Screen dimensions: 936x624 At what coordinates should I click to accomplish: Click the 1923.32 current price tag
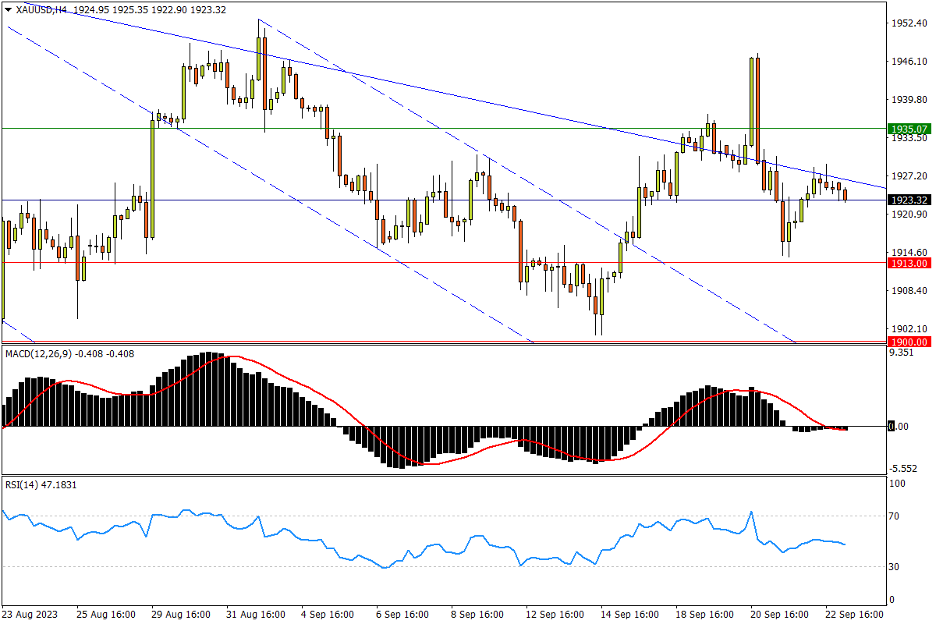pyautogui.click(x=909, y=200)
